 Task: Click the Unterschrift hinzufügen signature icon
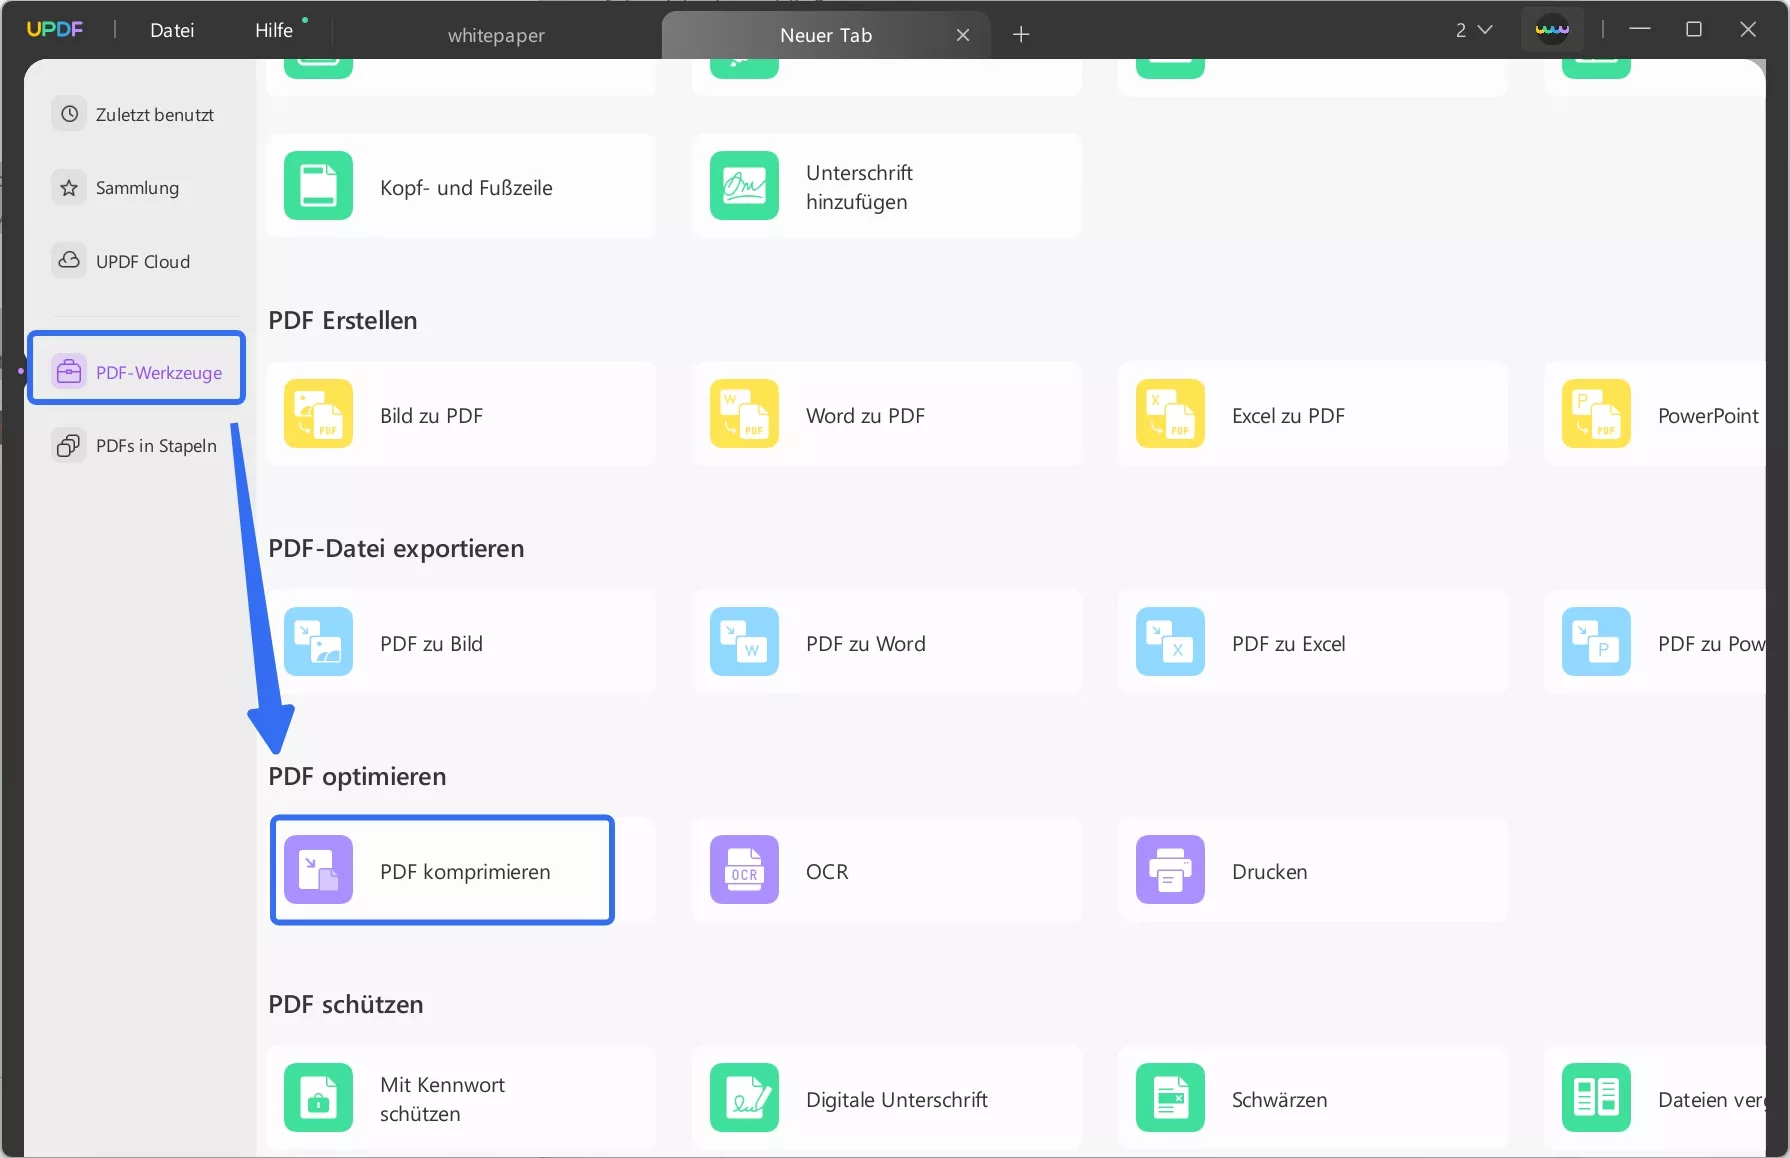(x=744, y=185)
